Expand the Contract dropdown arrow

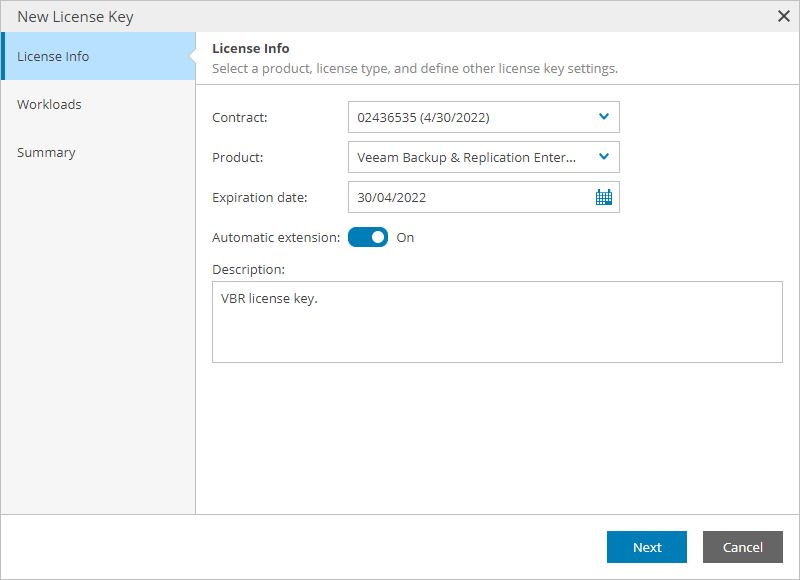603,117
